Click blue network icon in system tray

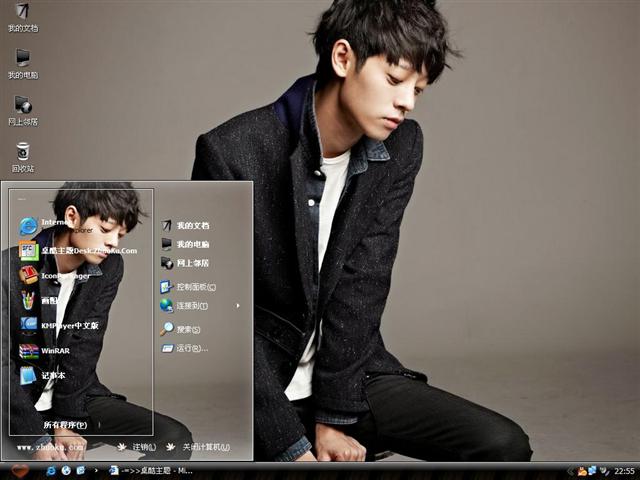point(592,471)
